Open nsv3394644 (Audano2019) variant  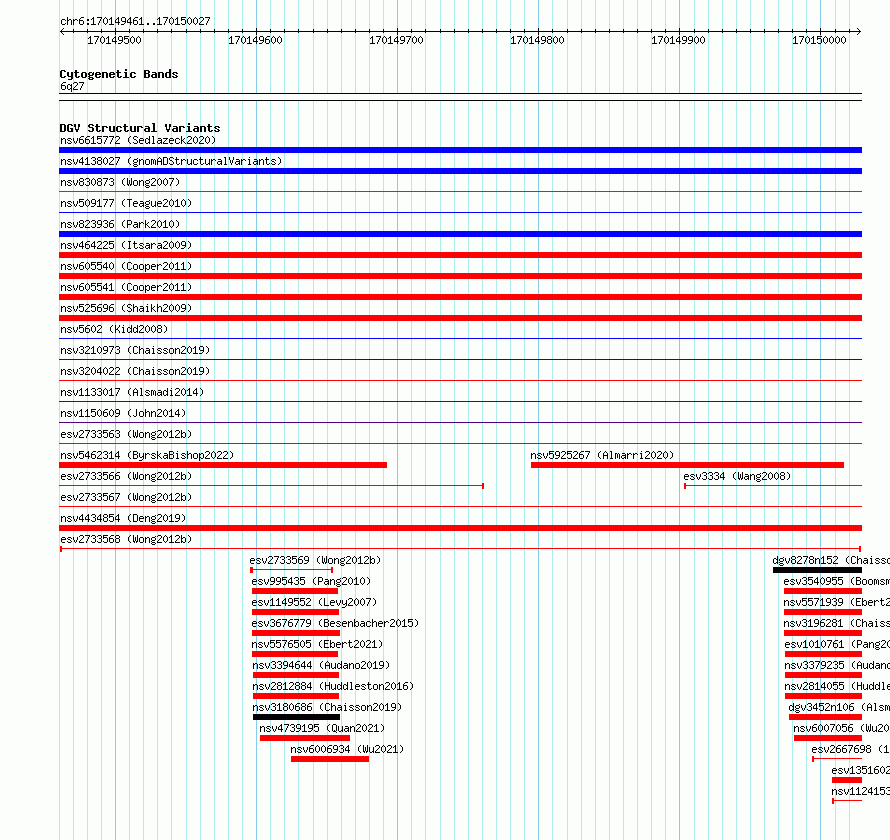(x=321, y=665)
